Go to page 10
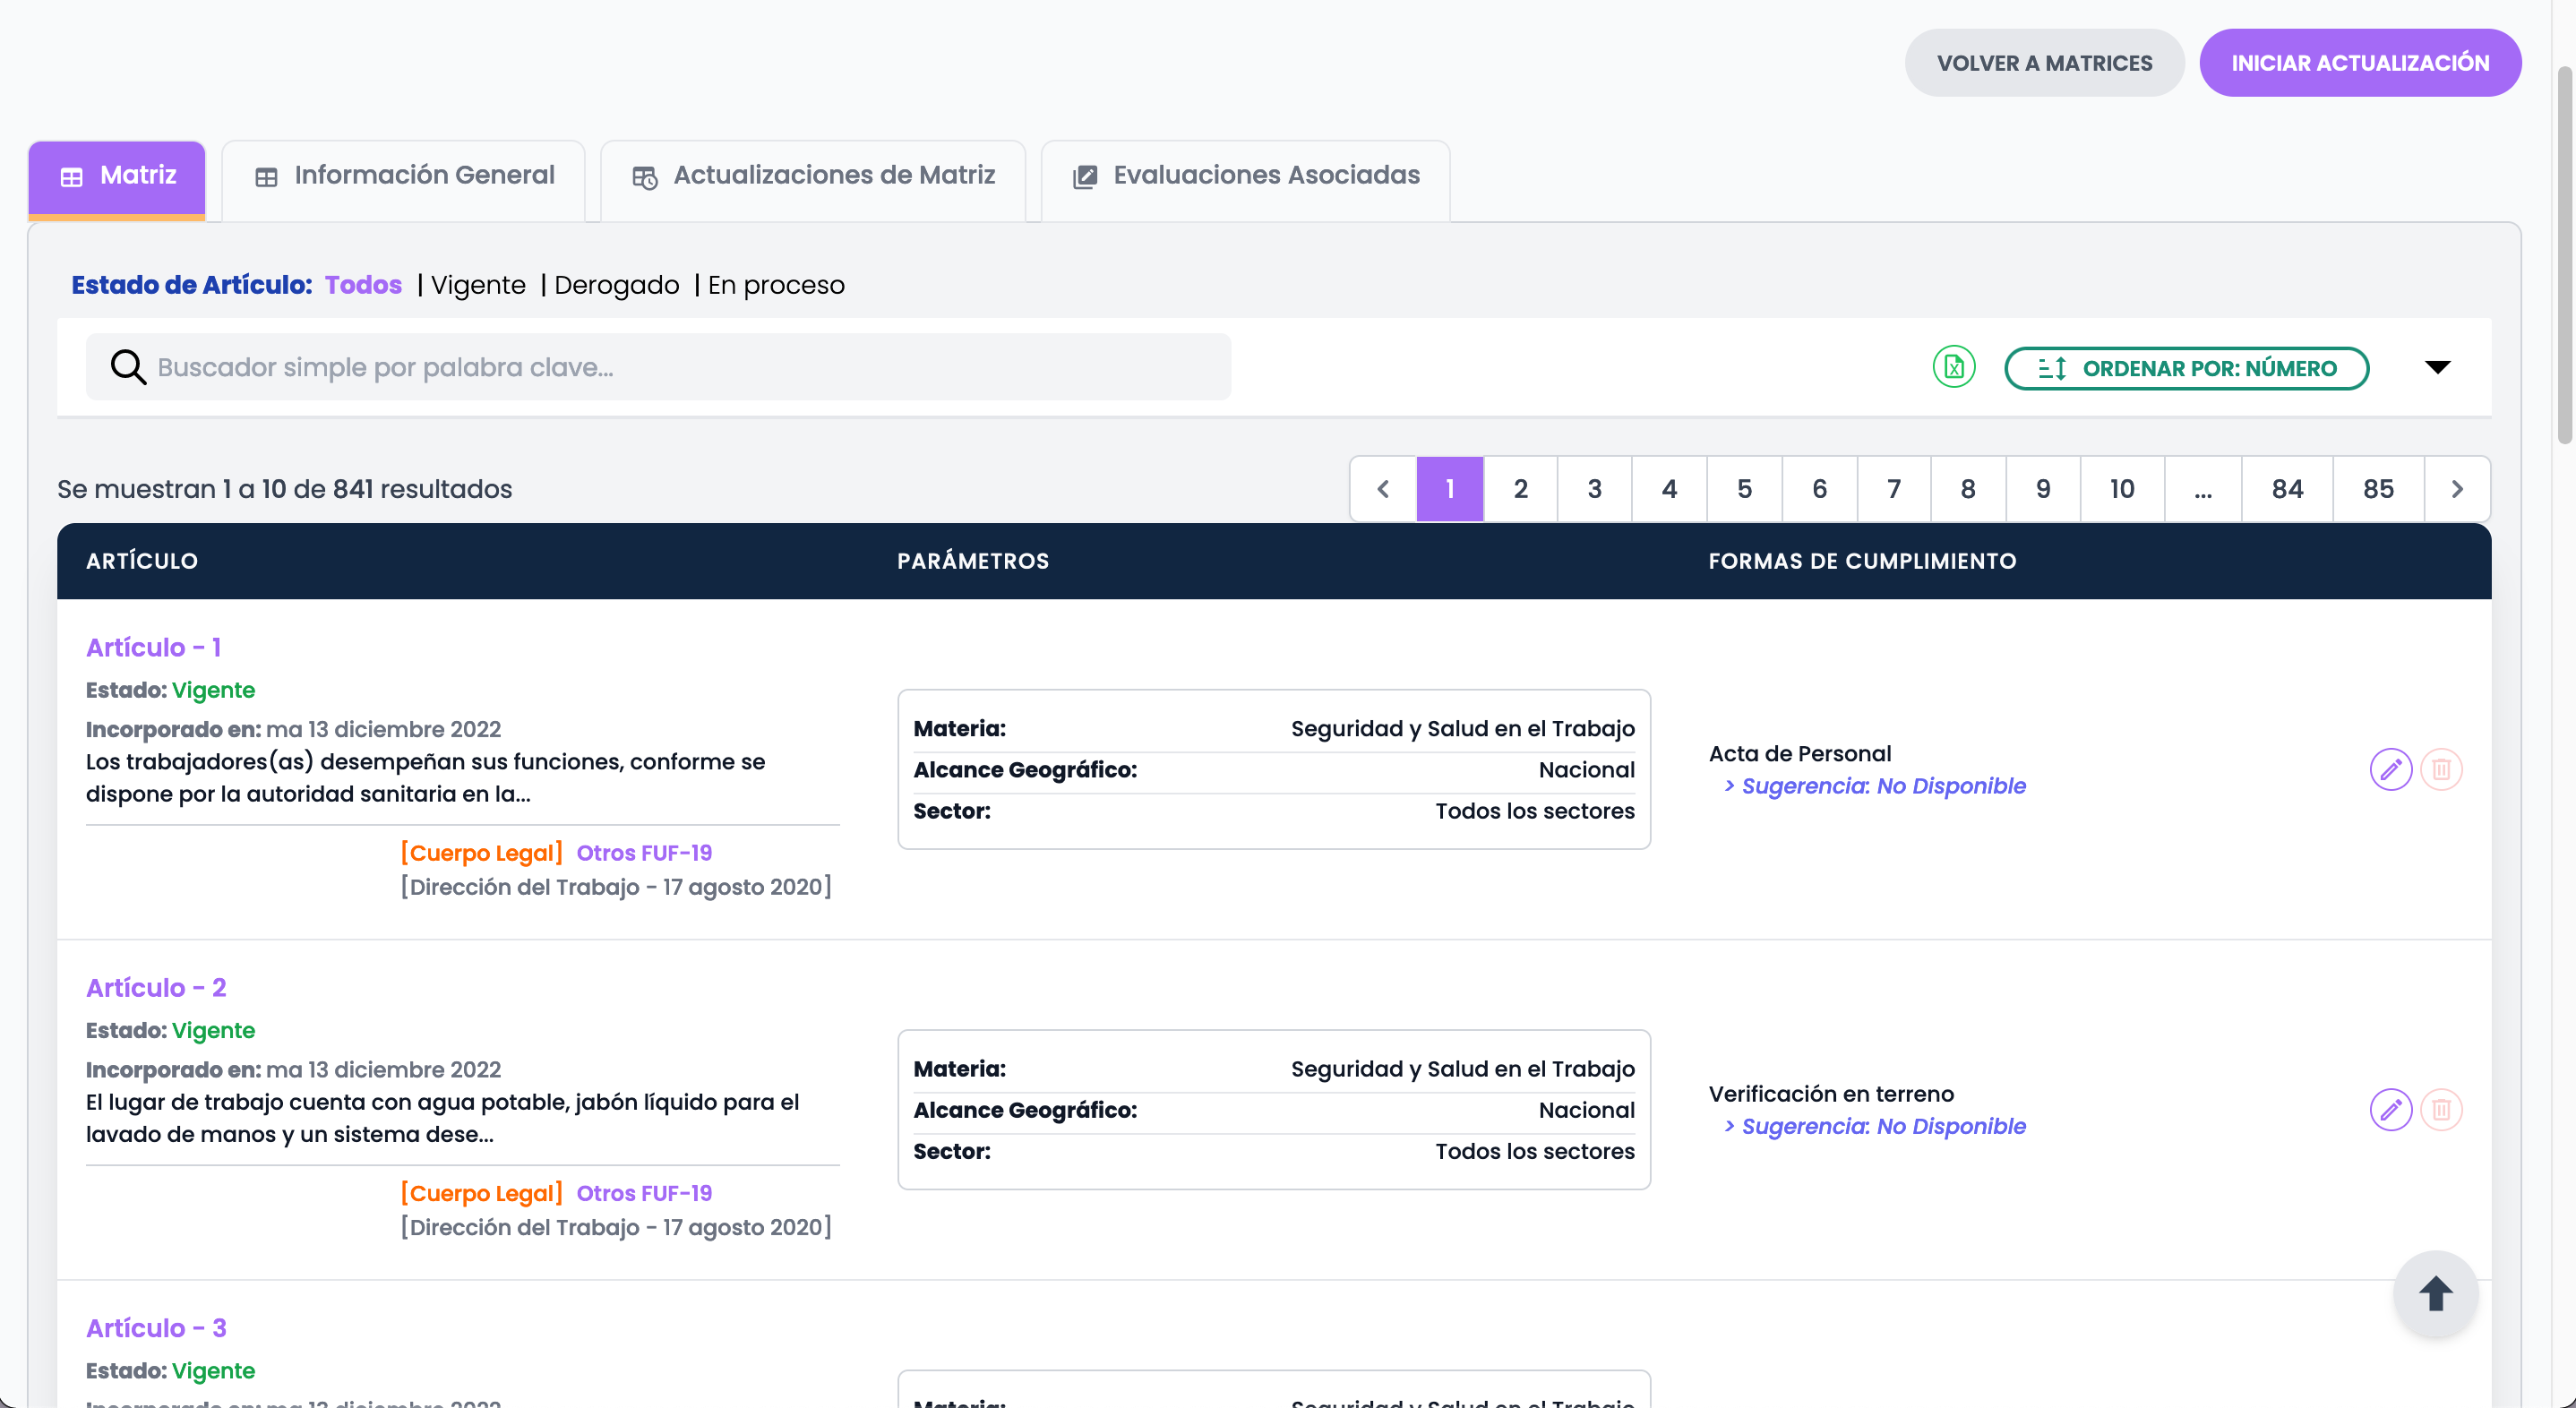The width and height of the screenshot is (2576, 1408). [x=2122, y=489]
